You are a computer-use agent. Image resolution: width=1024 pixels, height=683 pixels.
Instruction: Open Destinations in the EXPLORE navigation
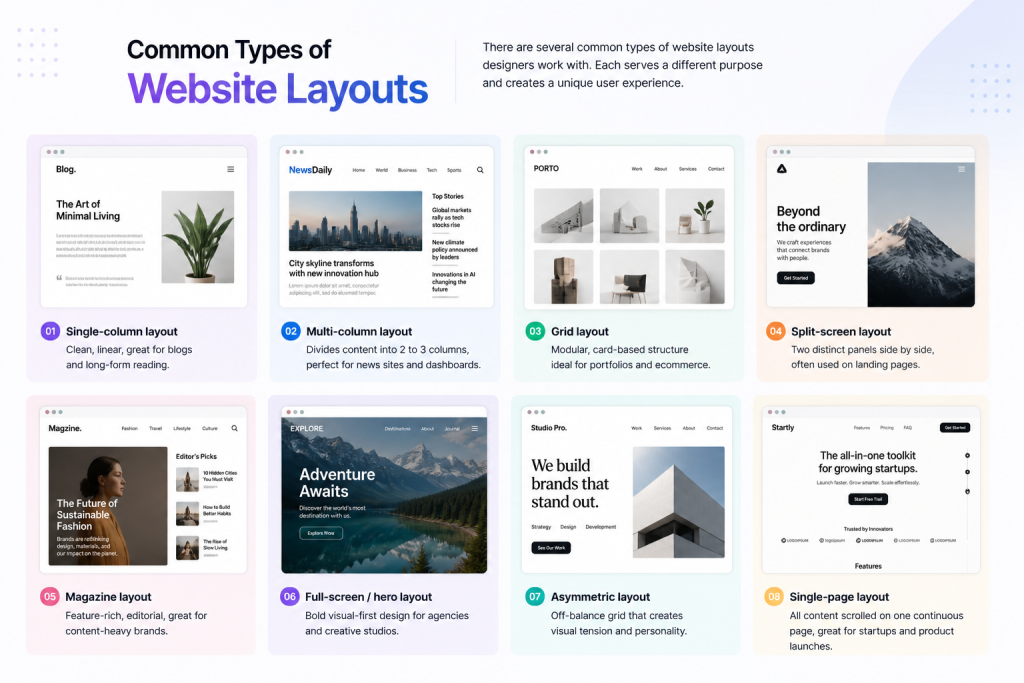(397, 429)
